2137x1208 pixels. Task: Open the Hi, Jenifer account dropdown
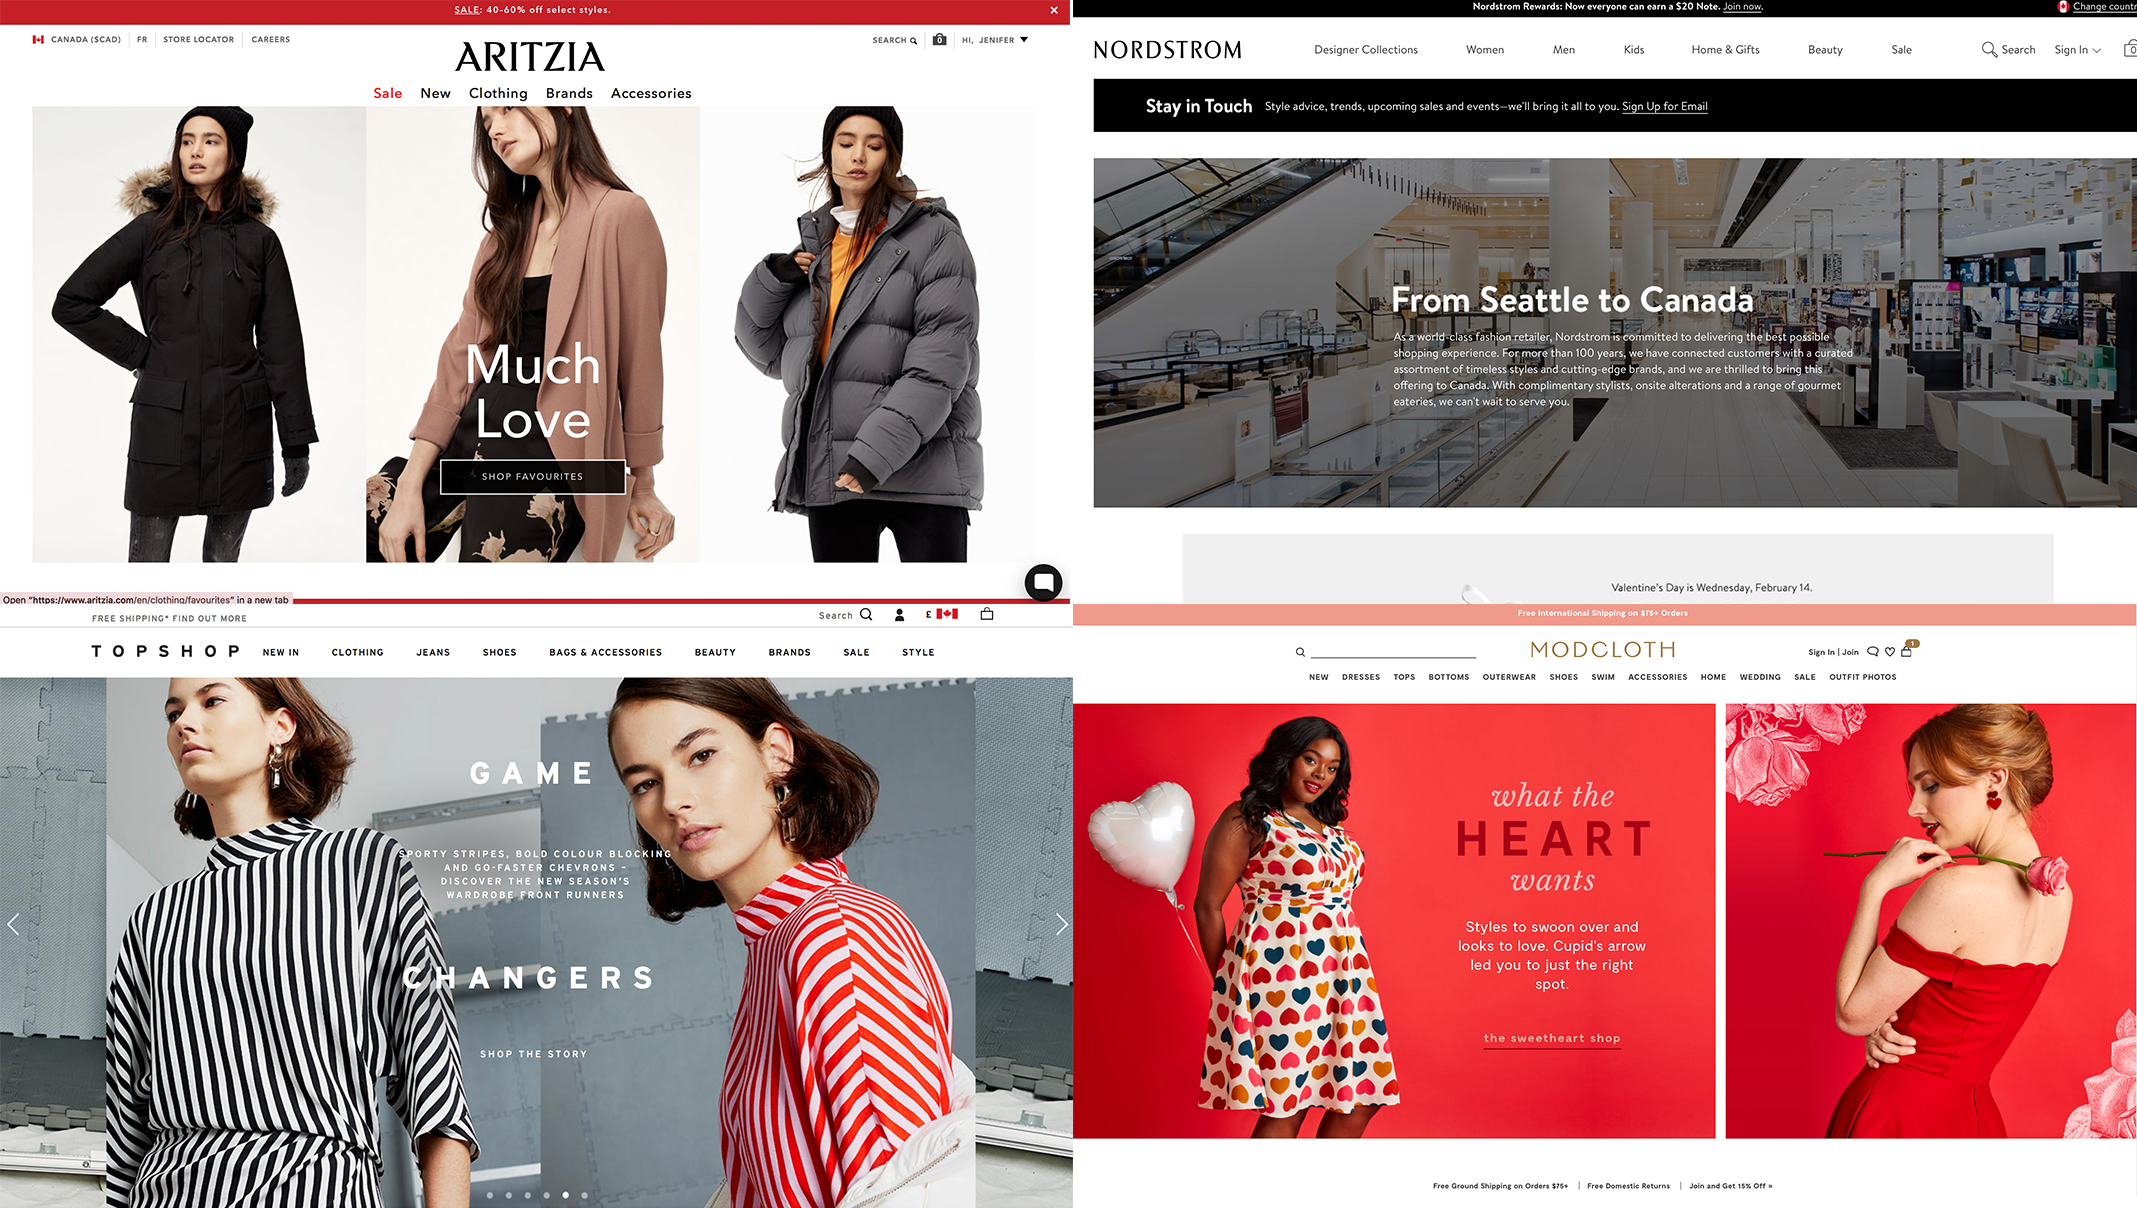(x=995, y=40)
